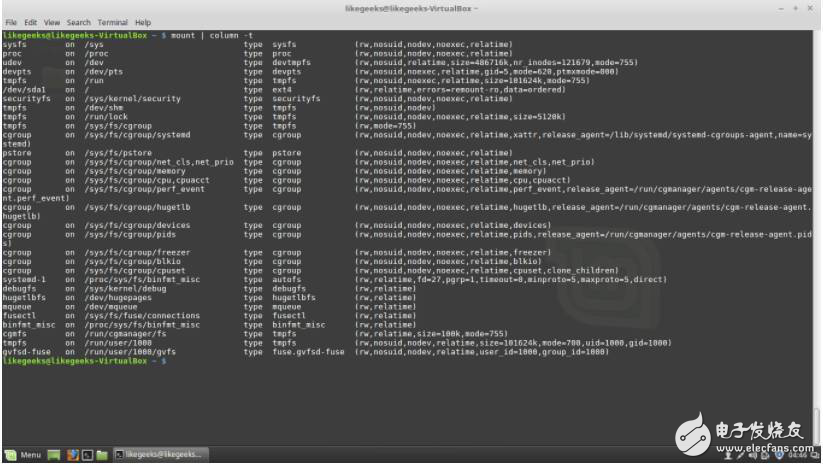The image size is (823, 465).
Task: Click the 'securityfs' name in the first column
Action: coord(26,99)
